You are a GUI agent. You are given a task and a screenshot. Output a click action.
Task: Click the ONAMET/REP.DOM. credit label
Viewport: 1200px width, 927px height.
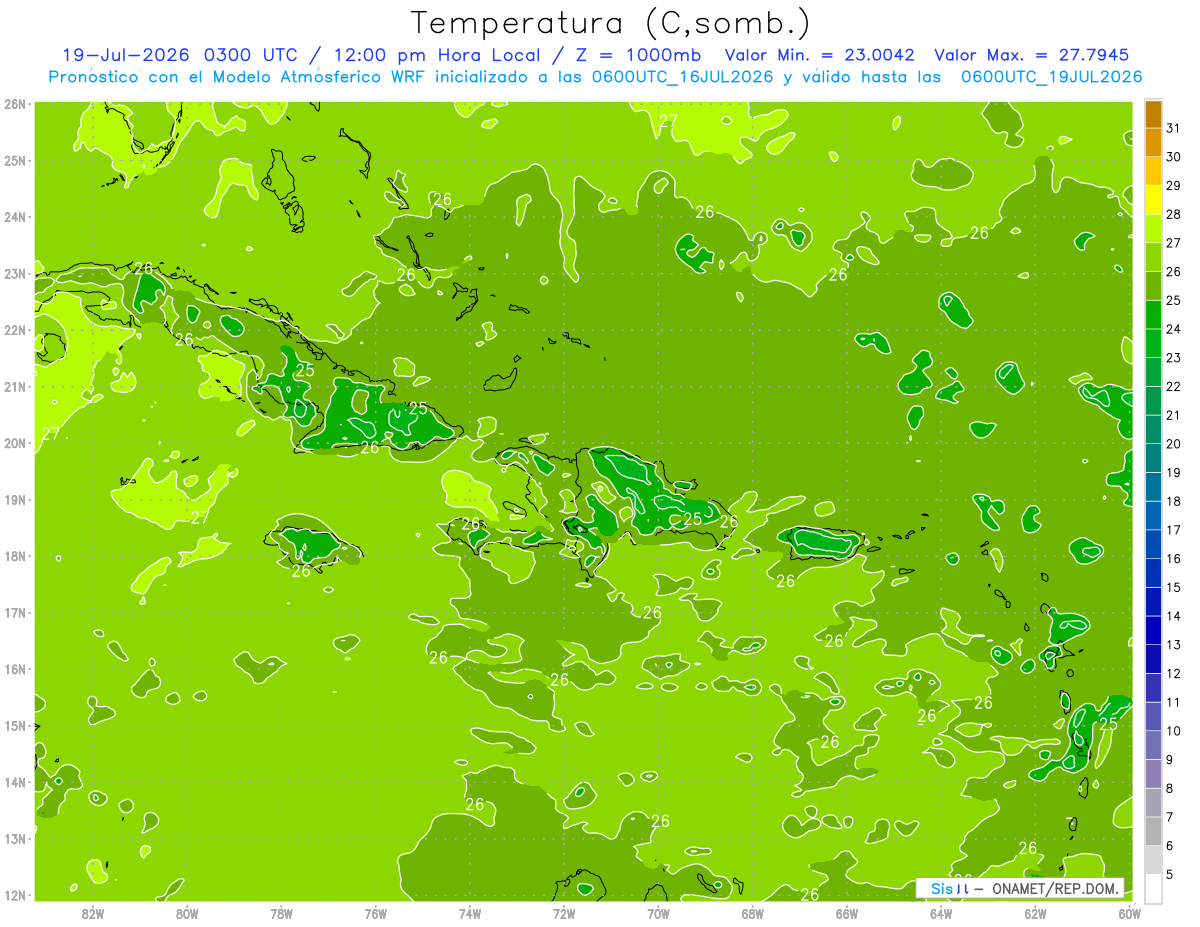click(x=1056, y=889)
